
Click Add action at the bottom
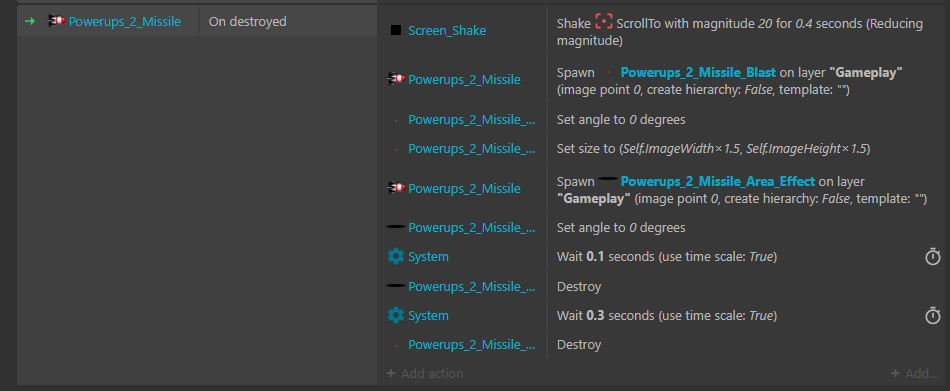point(425,373)
